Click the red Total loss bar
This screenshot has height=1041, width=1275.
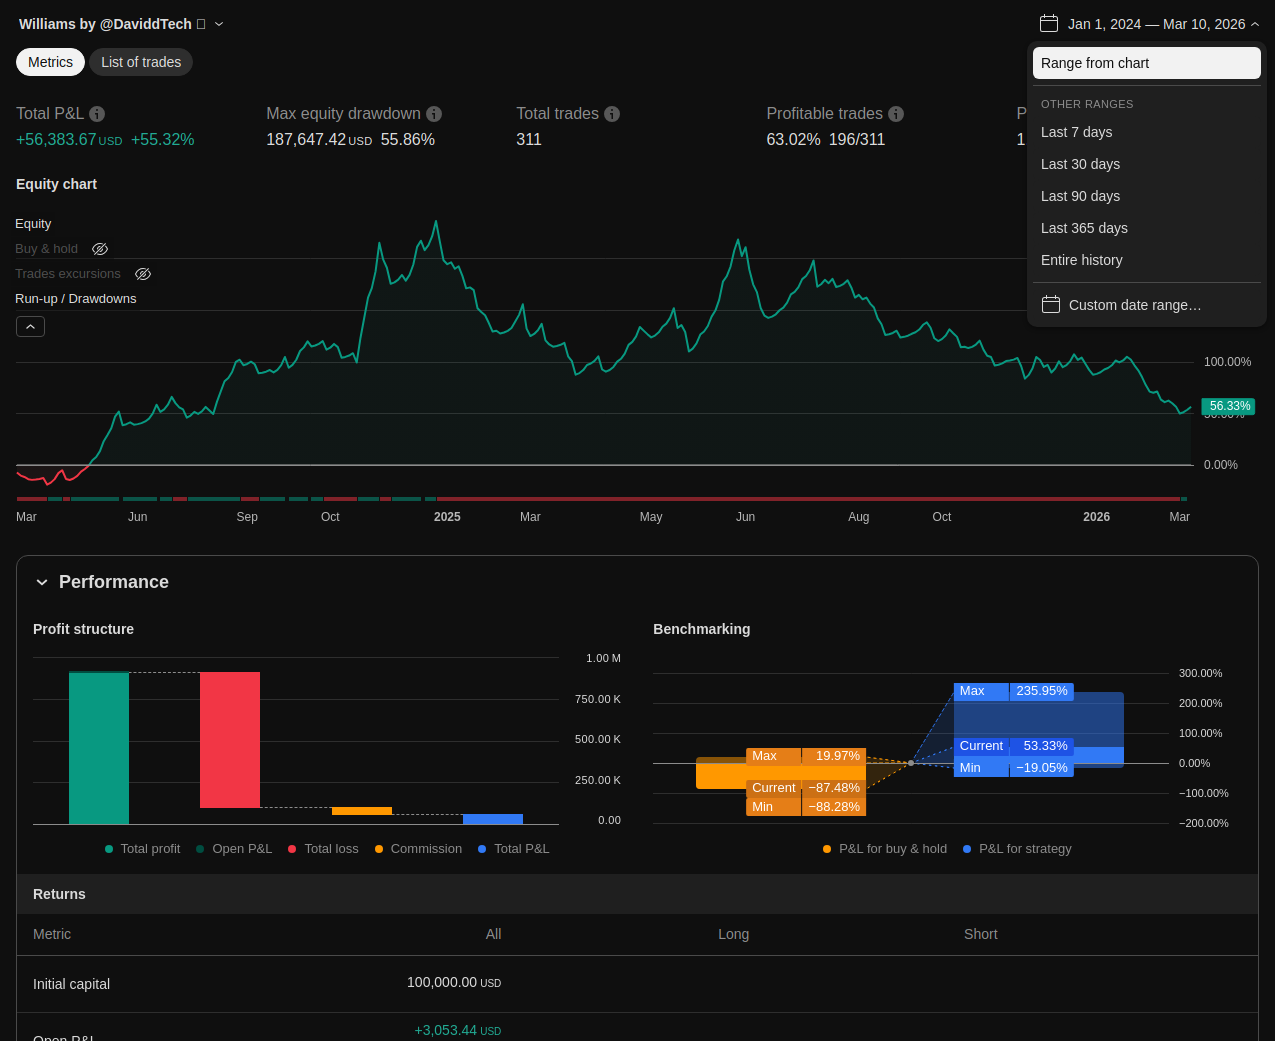230,740
